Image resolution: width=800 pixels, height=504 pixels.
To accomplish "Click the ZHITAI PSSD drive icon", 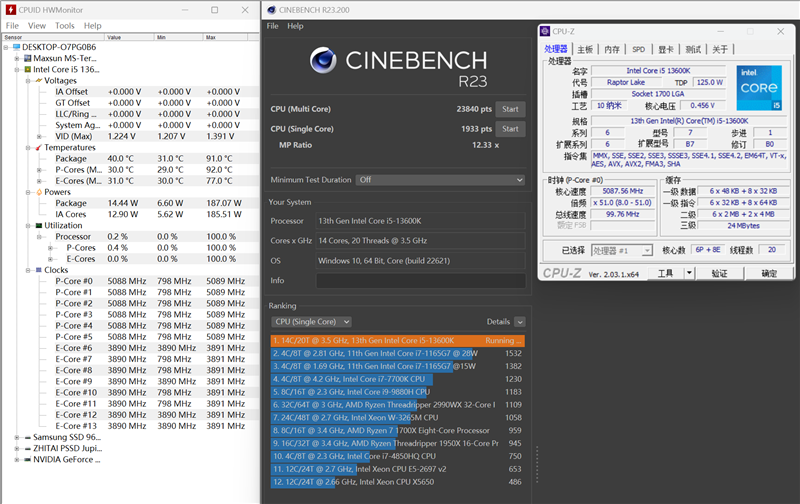I will click(x=28, y=448).
